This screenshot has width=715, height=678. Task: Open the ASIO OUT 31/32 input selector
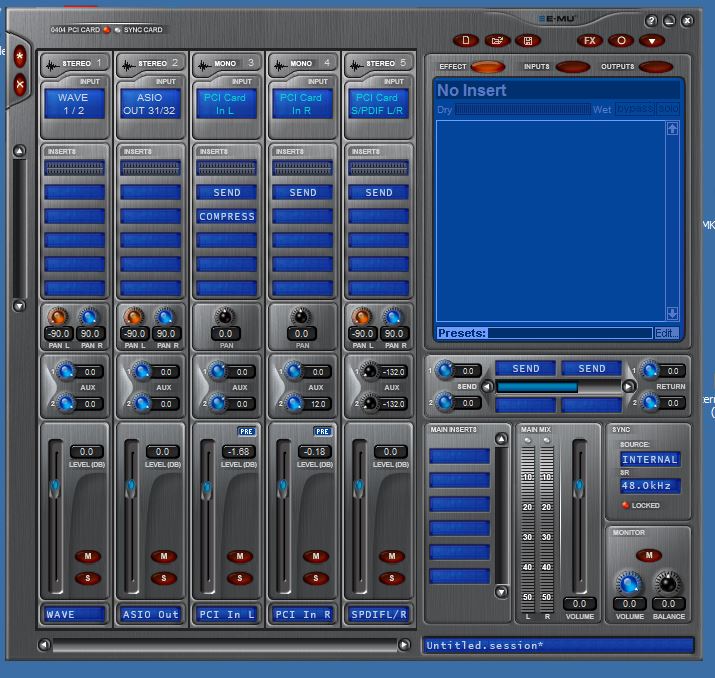pos(150,104)
